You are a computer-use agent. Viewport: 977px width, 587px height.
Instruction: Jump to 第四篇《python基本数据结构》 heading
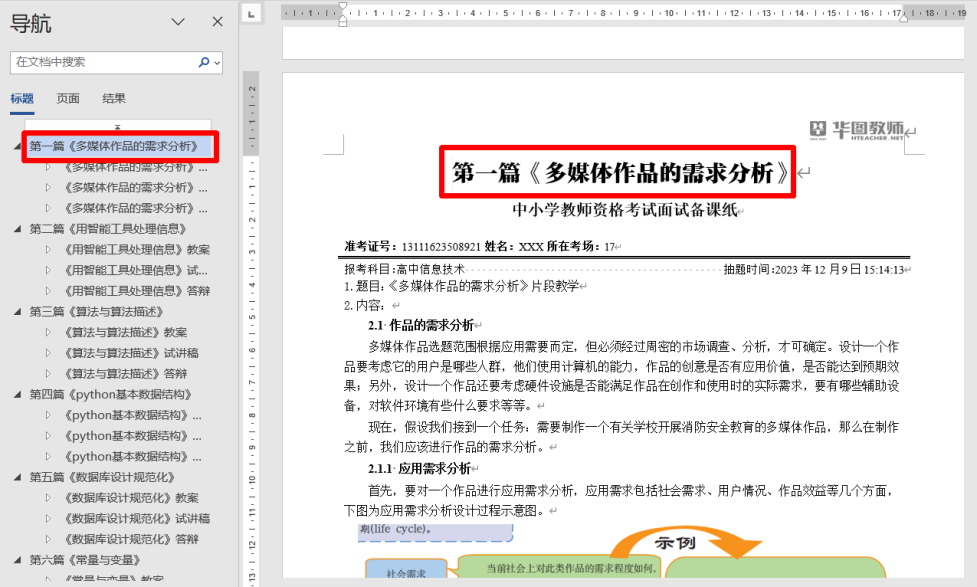point(109,394)
